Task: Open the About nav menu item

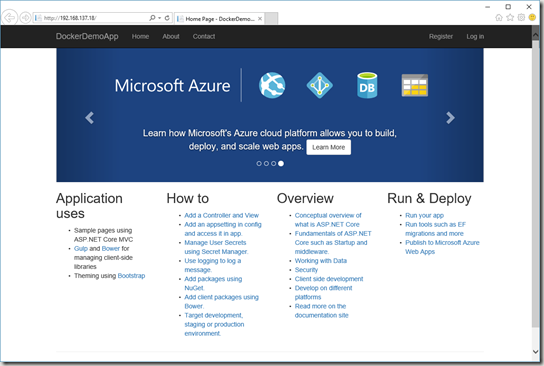Action: 171,36
